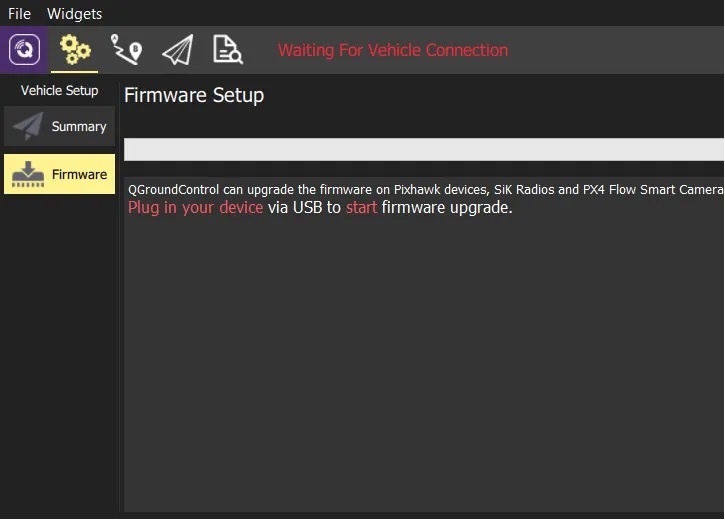Click the Summary paper plane icon
Screen dimensions: 725x520
click(x=28, y=126)
